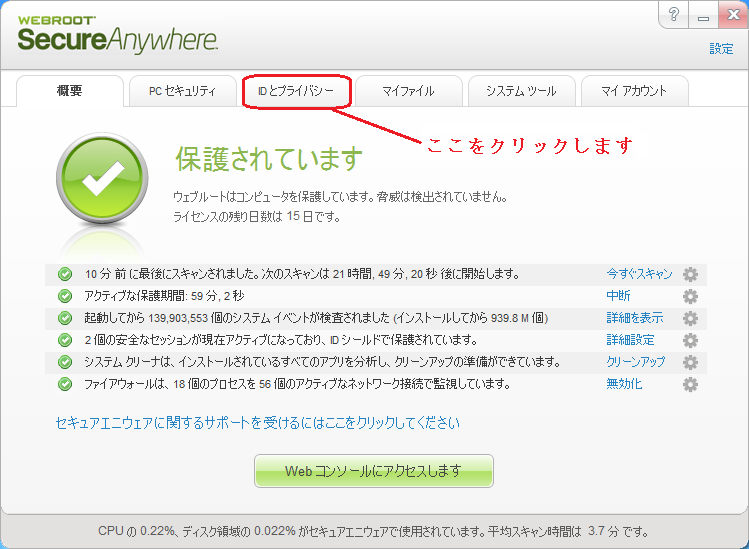Viewport: 749px width, 549px height.
Task: Open the PC セキュリティ tab
Action: (x=182, y=91)
